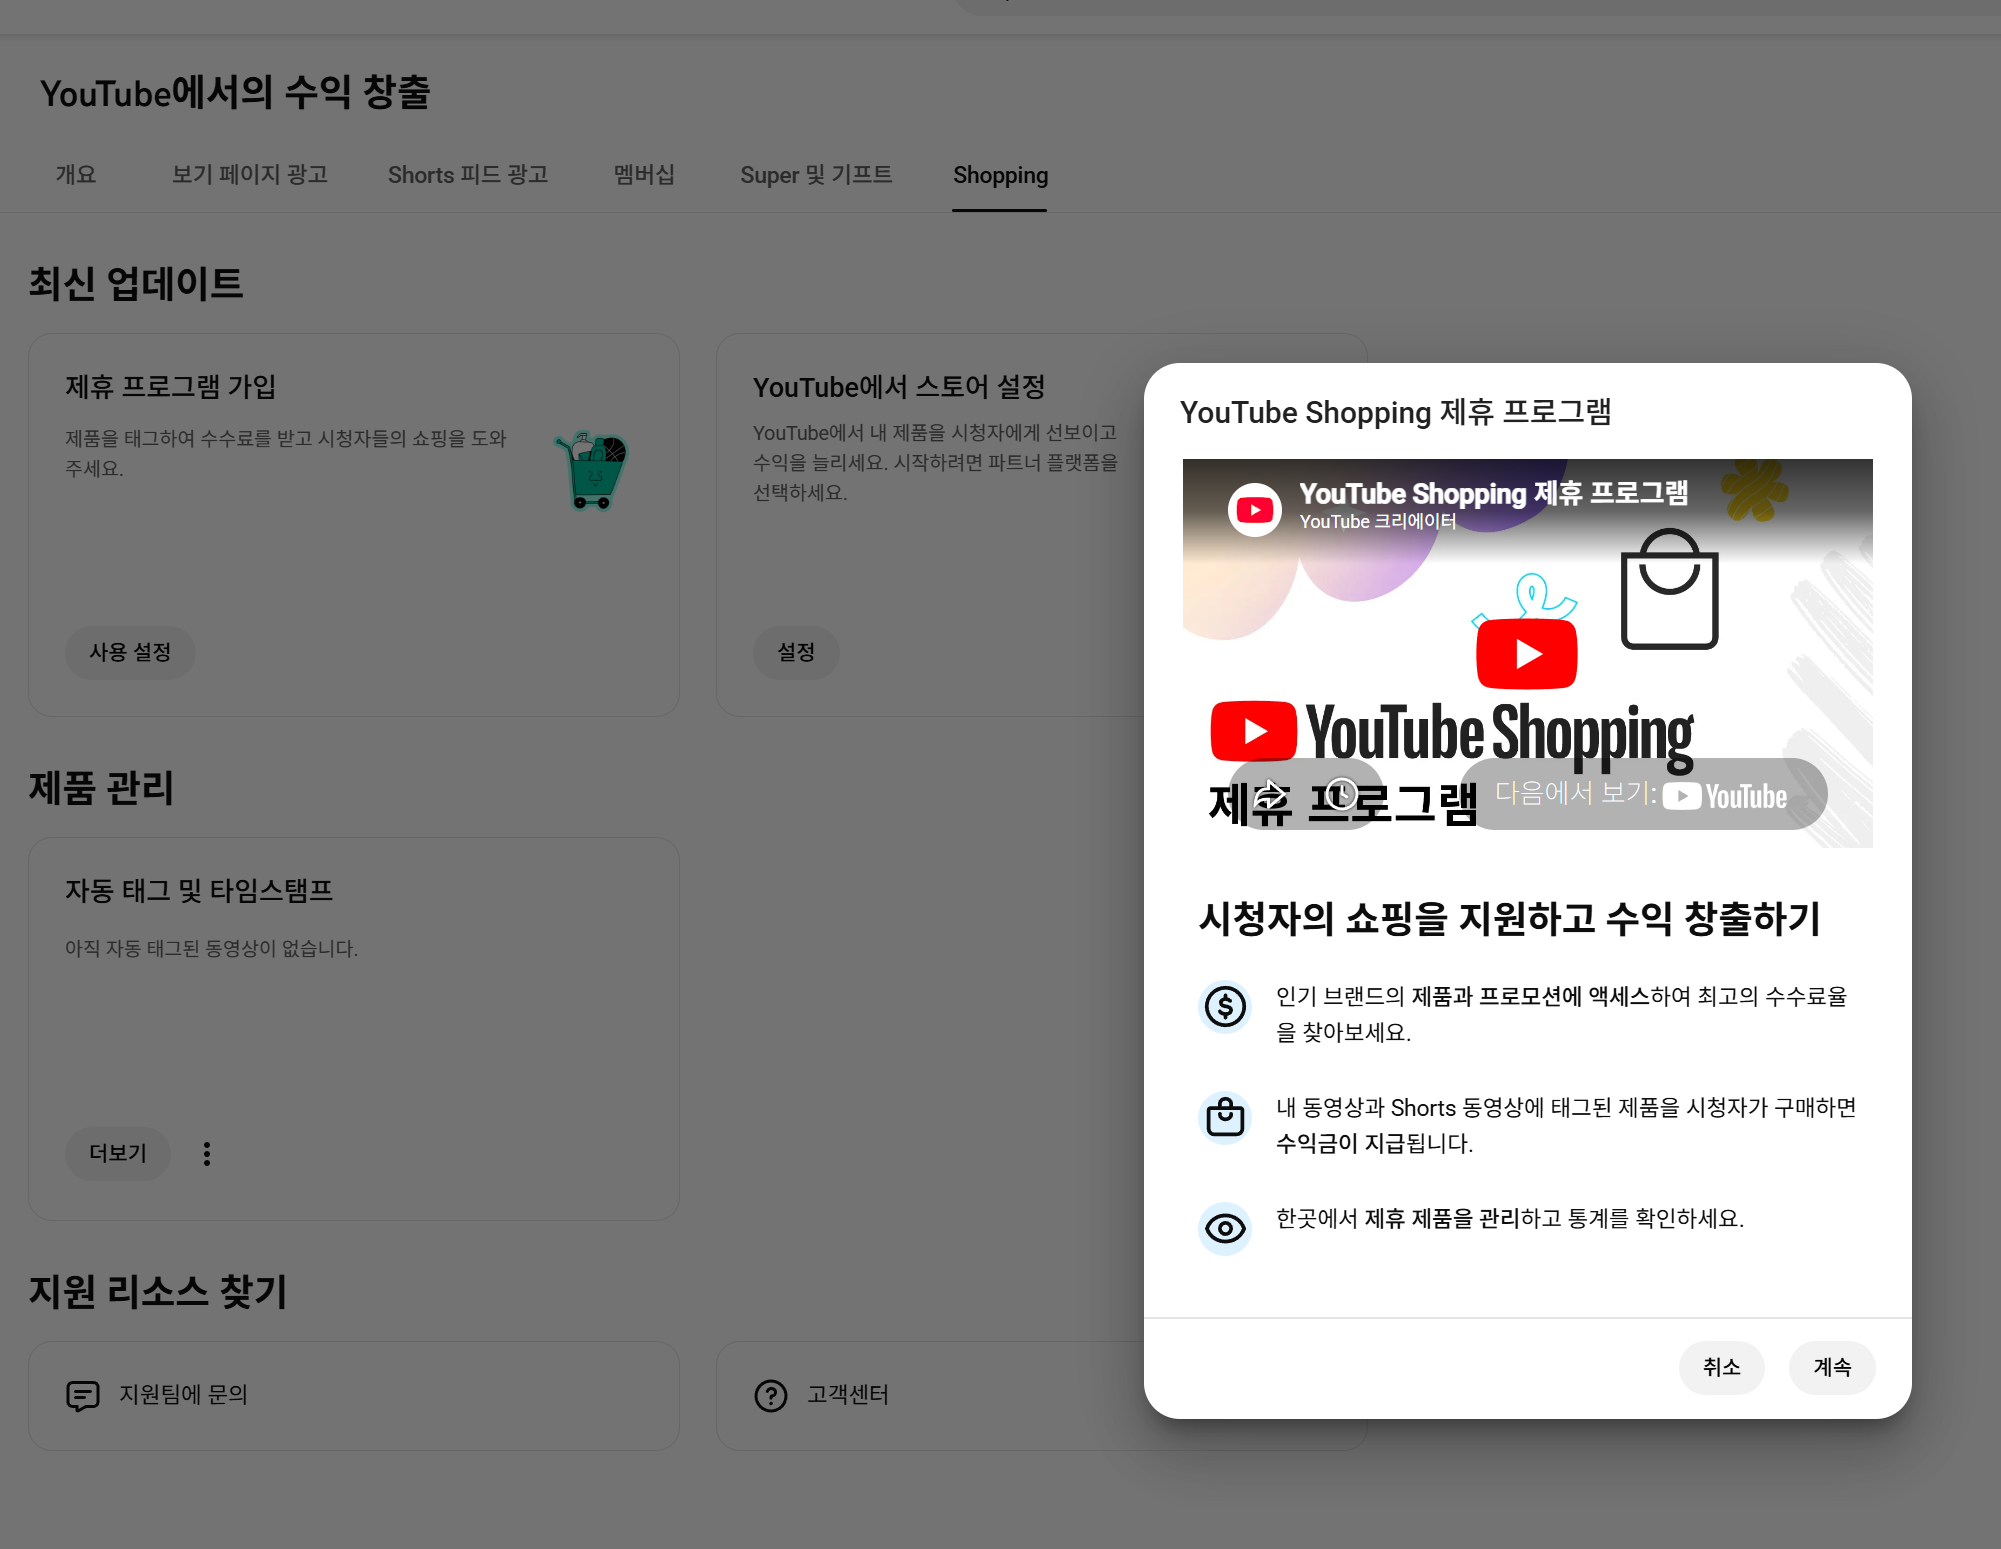Viewport: 2001px width, 1549px height.
Task: Click the dollar sign commission icon
Action: [1225, 1006]
